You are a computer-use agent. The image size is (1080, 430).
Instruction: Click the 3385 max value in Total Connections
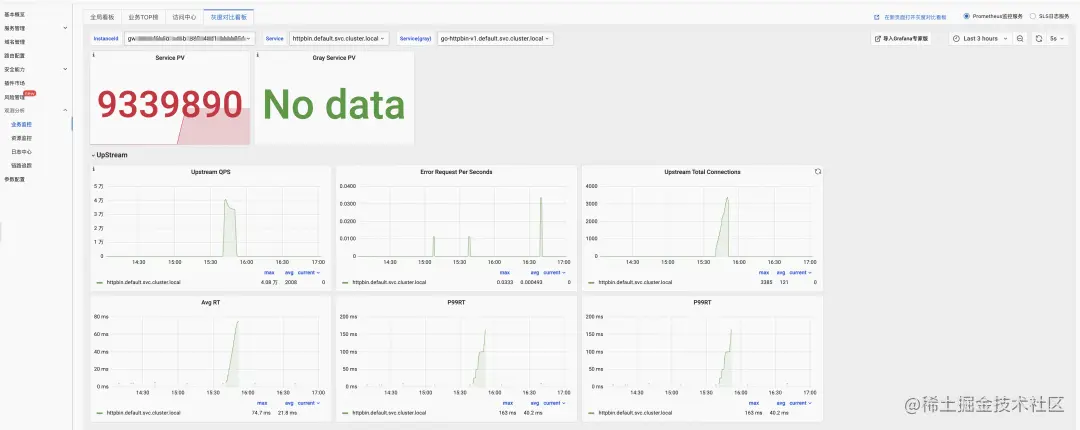766,283
